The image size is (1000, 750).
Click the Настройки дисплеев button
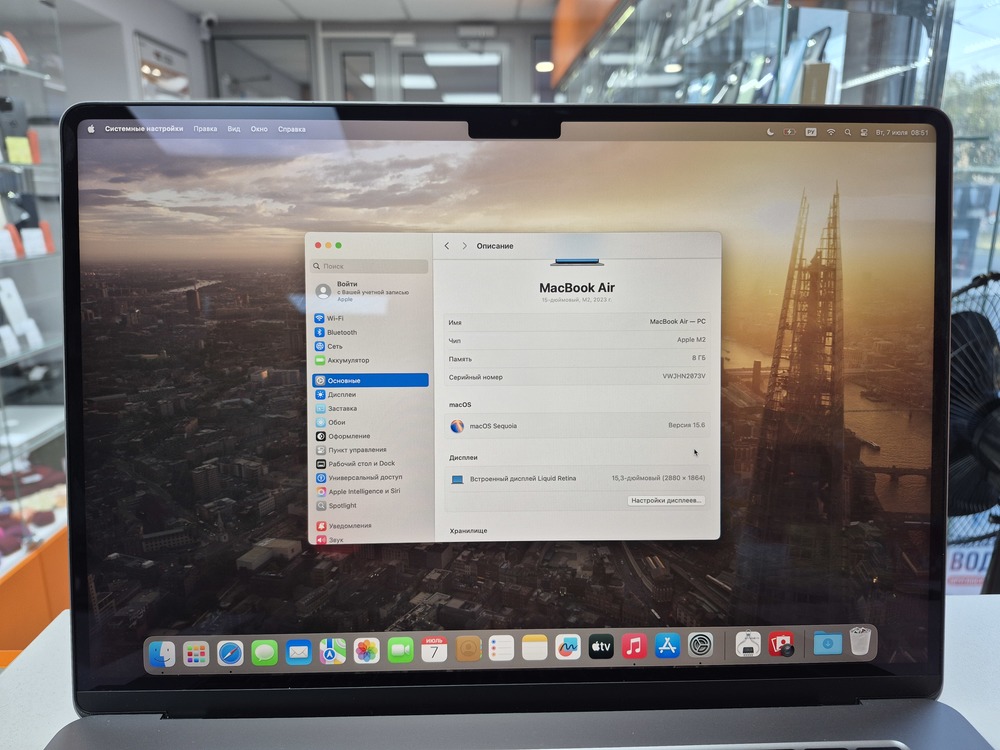point(666,501)
